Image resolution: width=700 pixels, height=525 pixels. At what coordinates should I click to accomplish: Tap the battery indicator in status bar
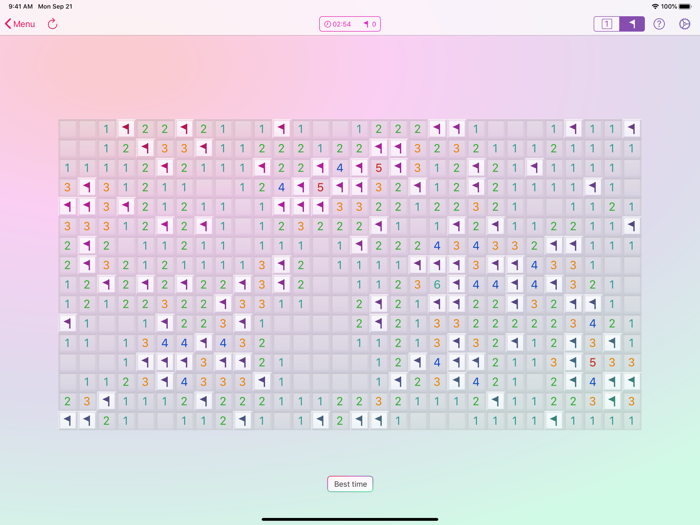pos(685,6)
